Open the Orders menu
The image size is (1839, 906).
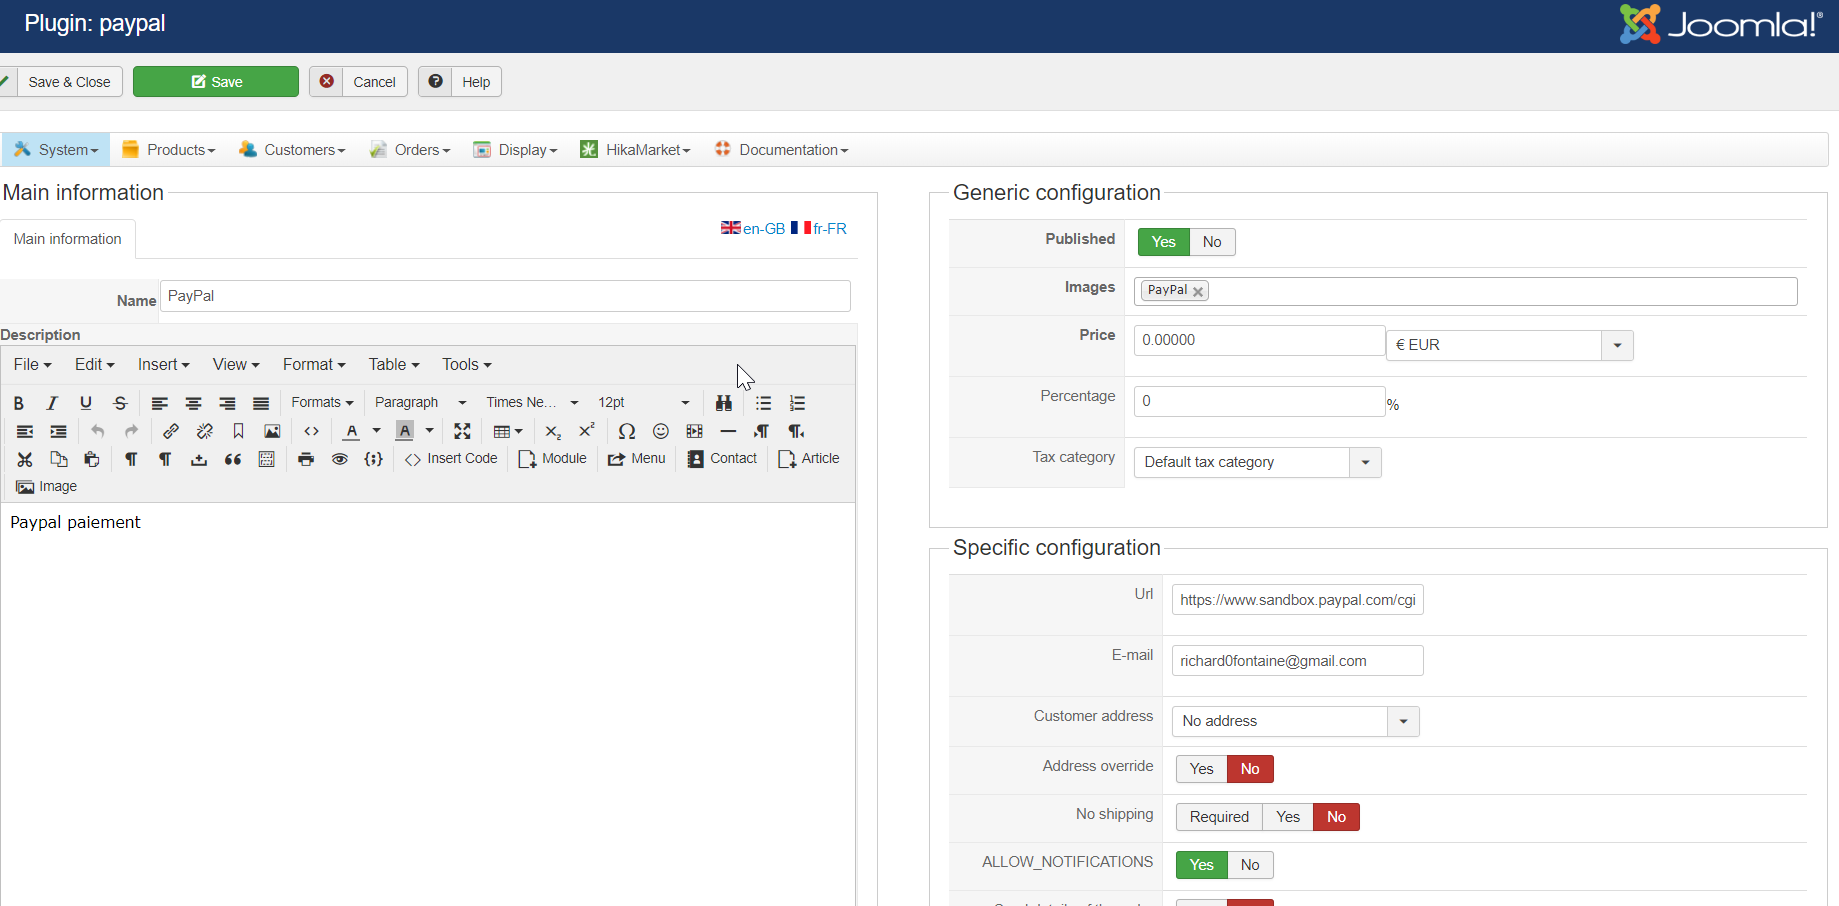410,150
